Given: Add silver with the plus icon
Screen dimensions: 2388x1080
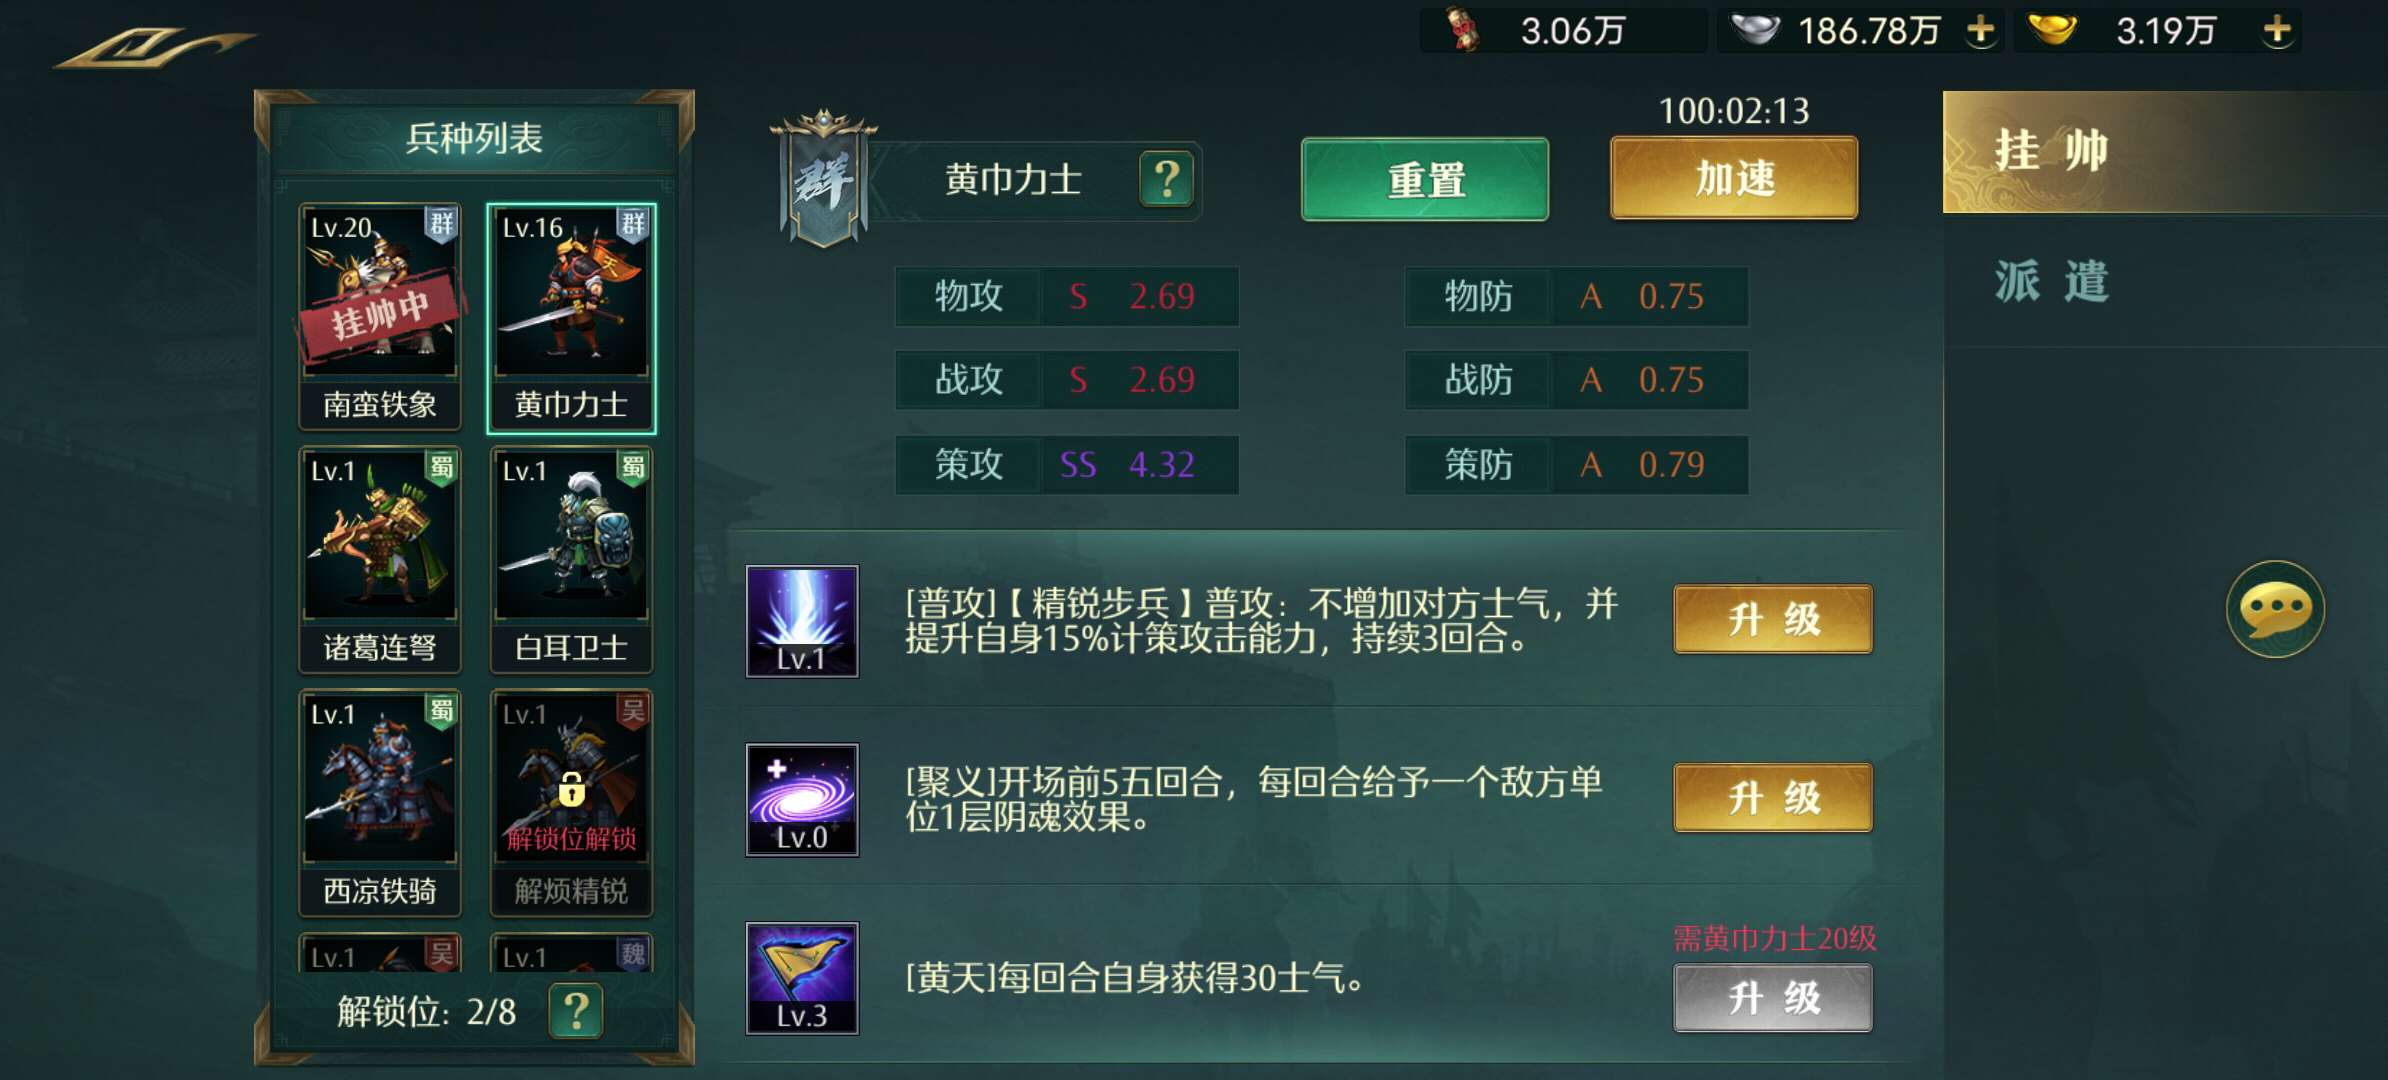Looking at the screenshot, I should tap(1980, 31).
